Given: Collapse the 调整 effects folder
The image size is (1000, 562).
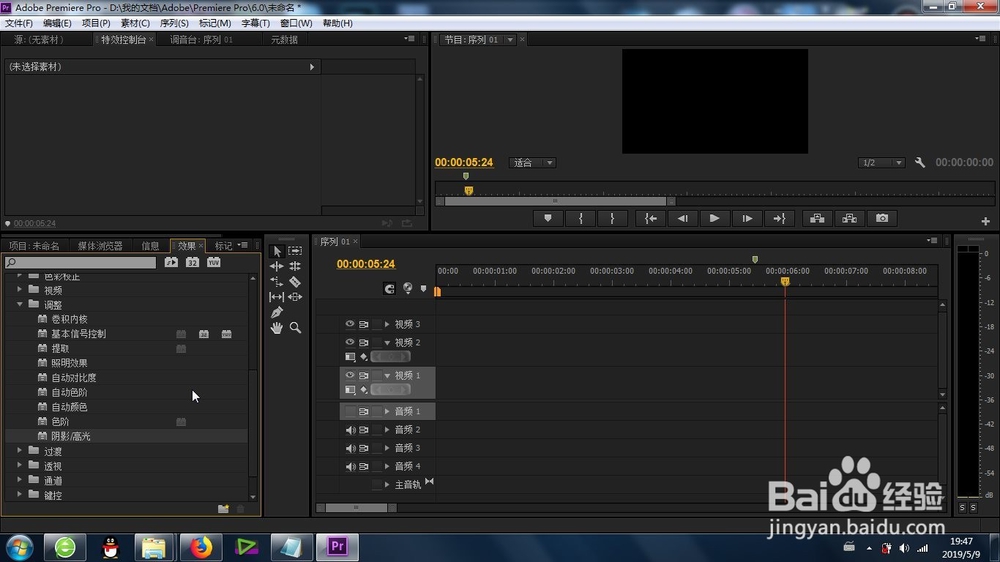Looking at the screenshot, I should point(20,304).
